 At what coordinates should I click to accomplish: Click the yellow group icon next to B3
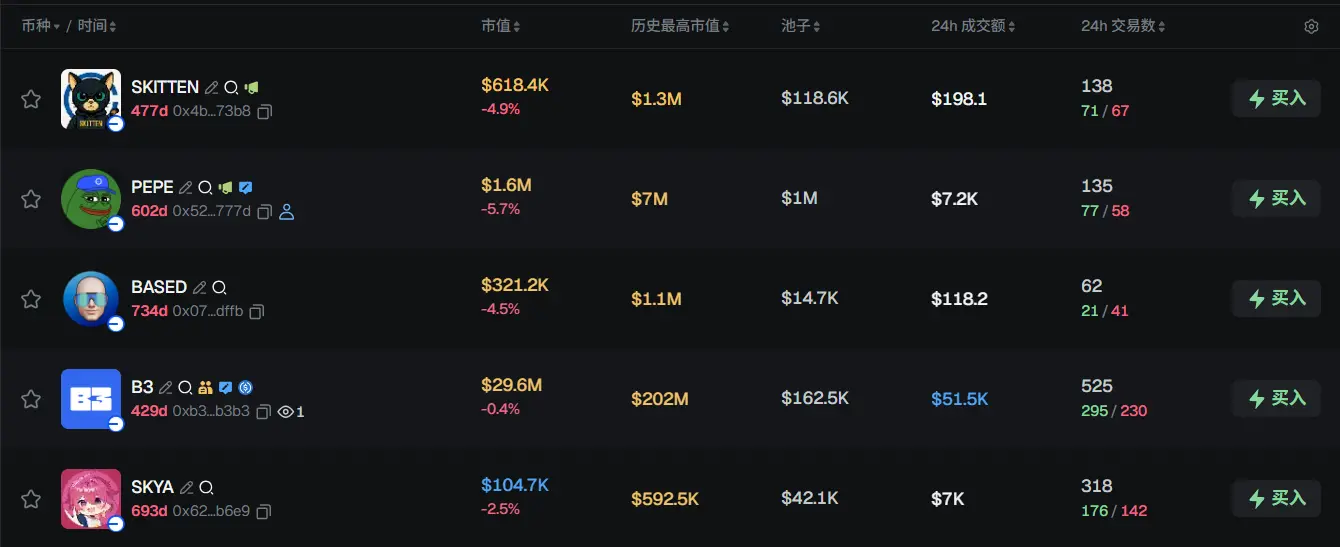pyautogui.click(x=205, y=388)
